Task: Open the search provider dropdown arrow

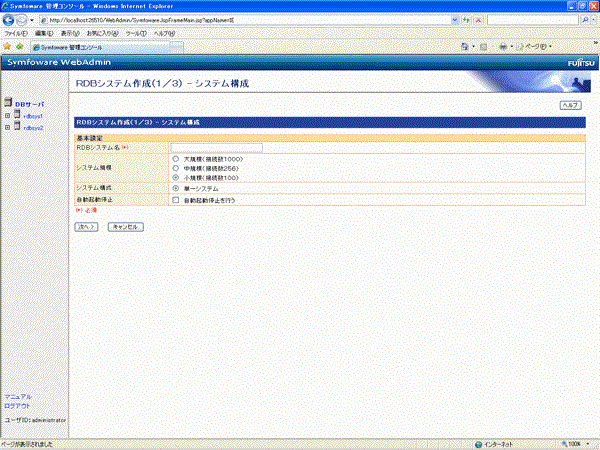Action: click(593, 20)
